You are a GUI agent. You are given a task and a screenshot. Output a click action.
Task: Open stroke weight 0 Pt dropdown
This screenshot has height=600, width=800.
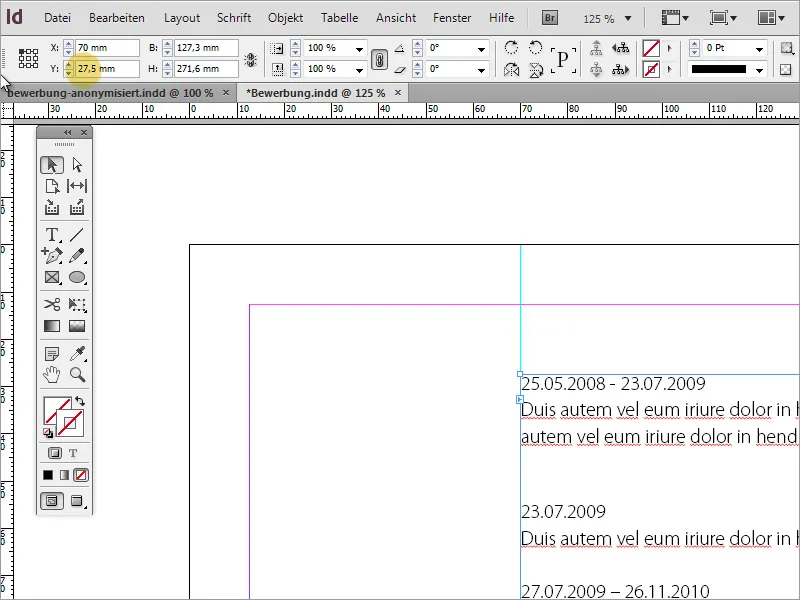pyautogui.click(x=759, y=49)
